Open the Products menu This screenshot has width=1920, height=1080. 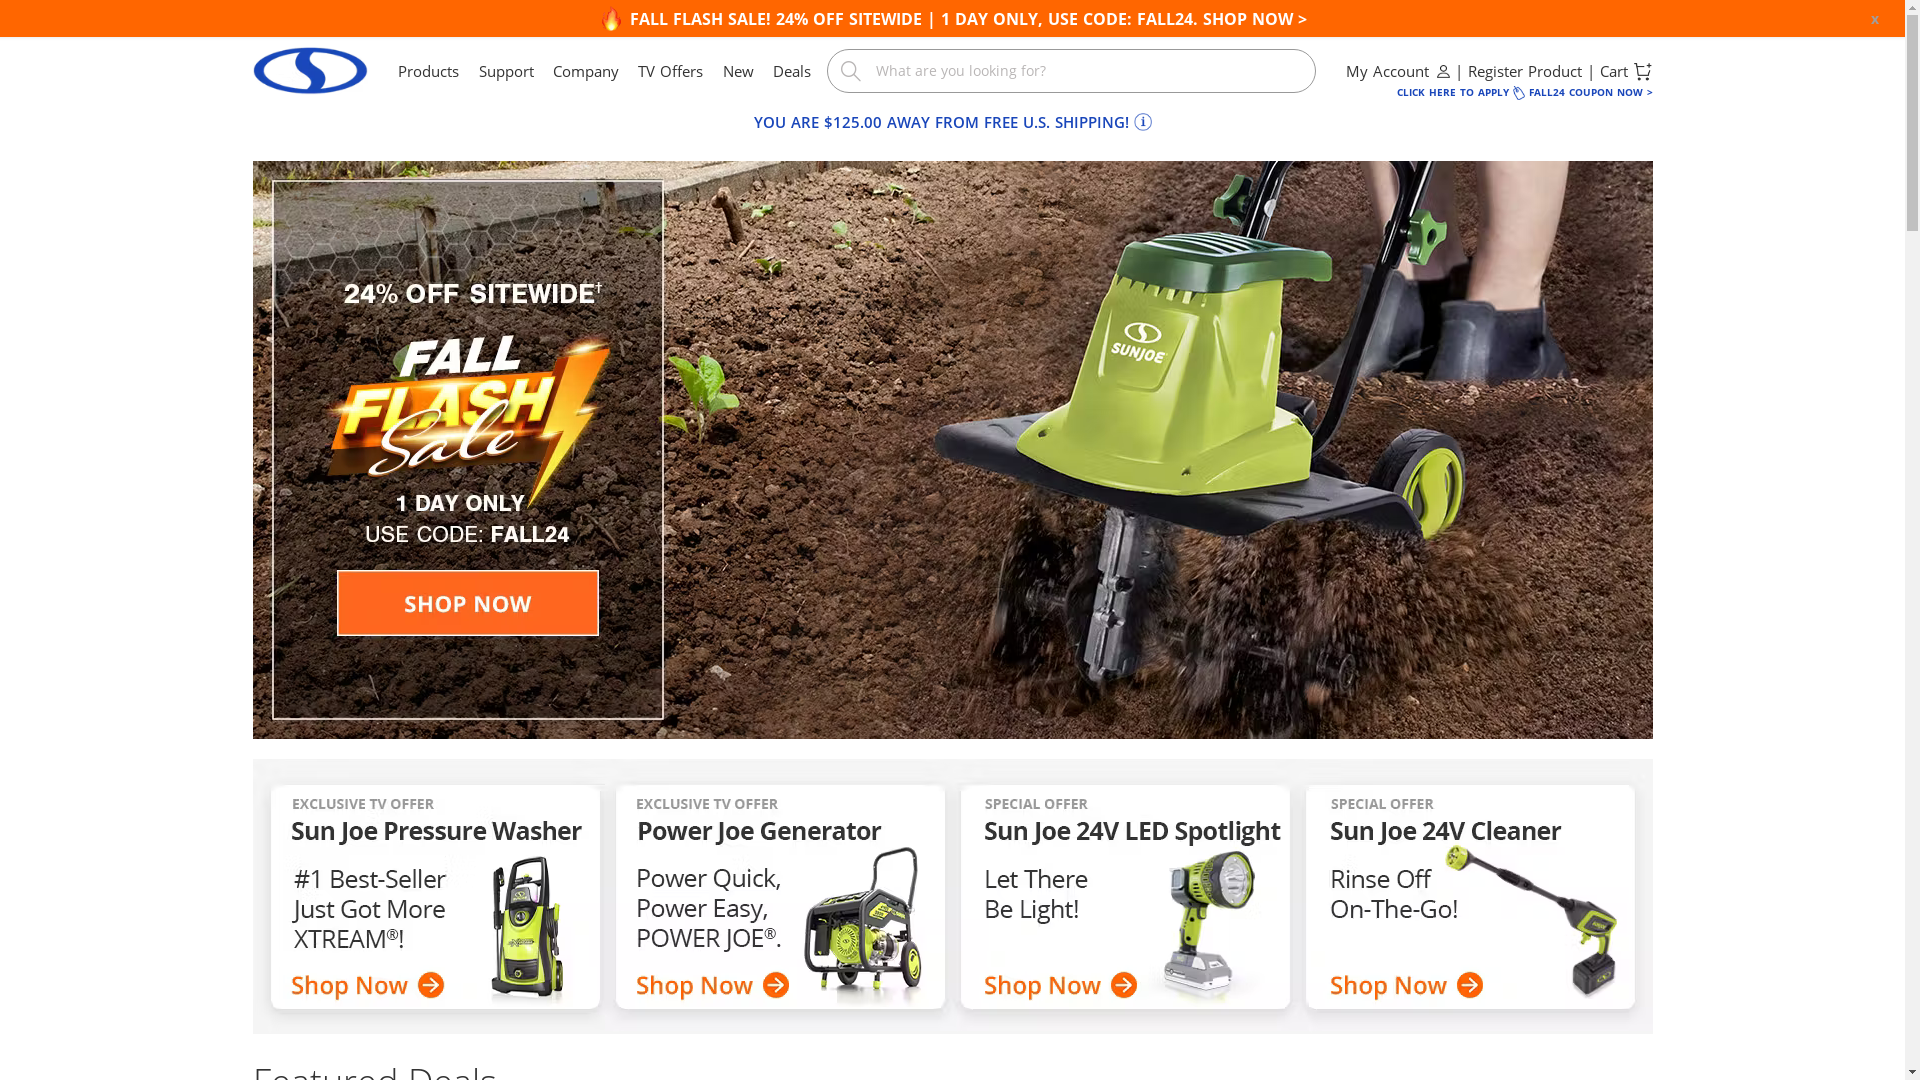[x=428, y=71]
